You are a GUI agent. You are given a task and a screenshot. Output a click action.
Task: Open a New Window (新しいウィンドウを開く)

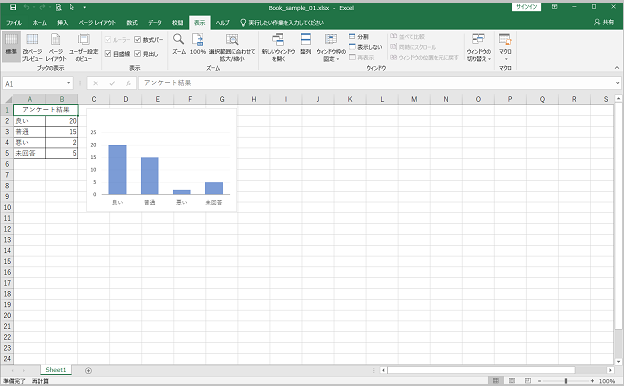[x=278, y=47]
